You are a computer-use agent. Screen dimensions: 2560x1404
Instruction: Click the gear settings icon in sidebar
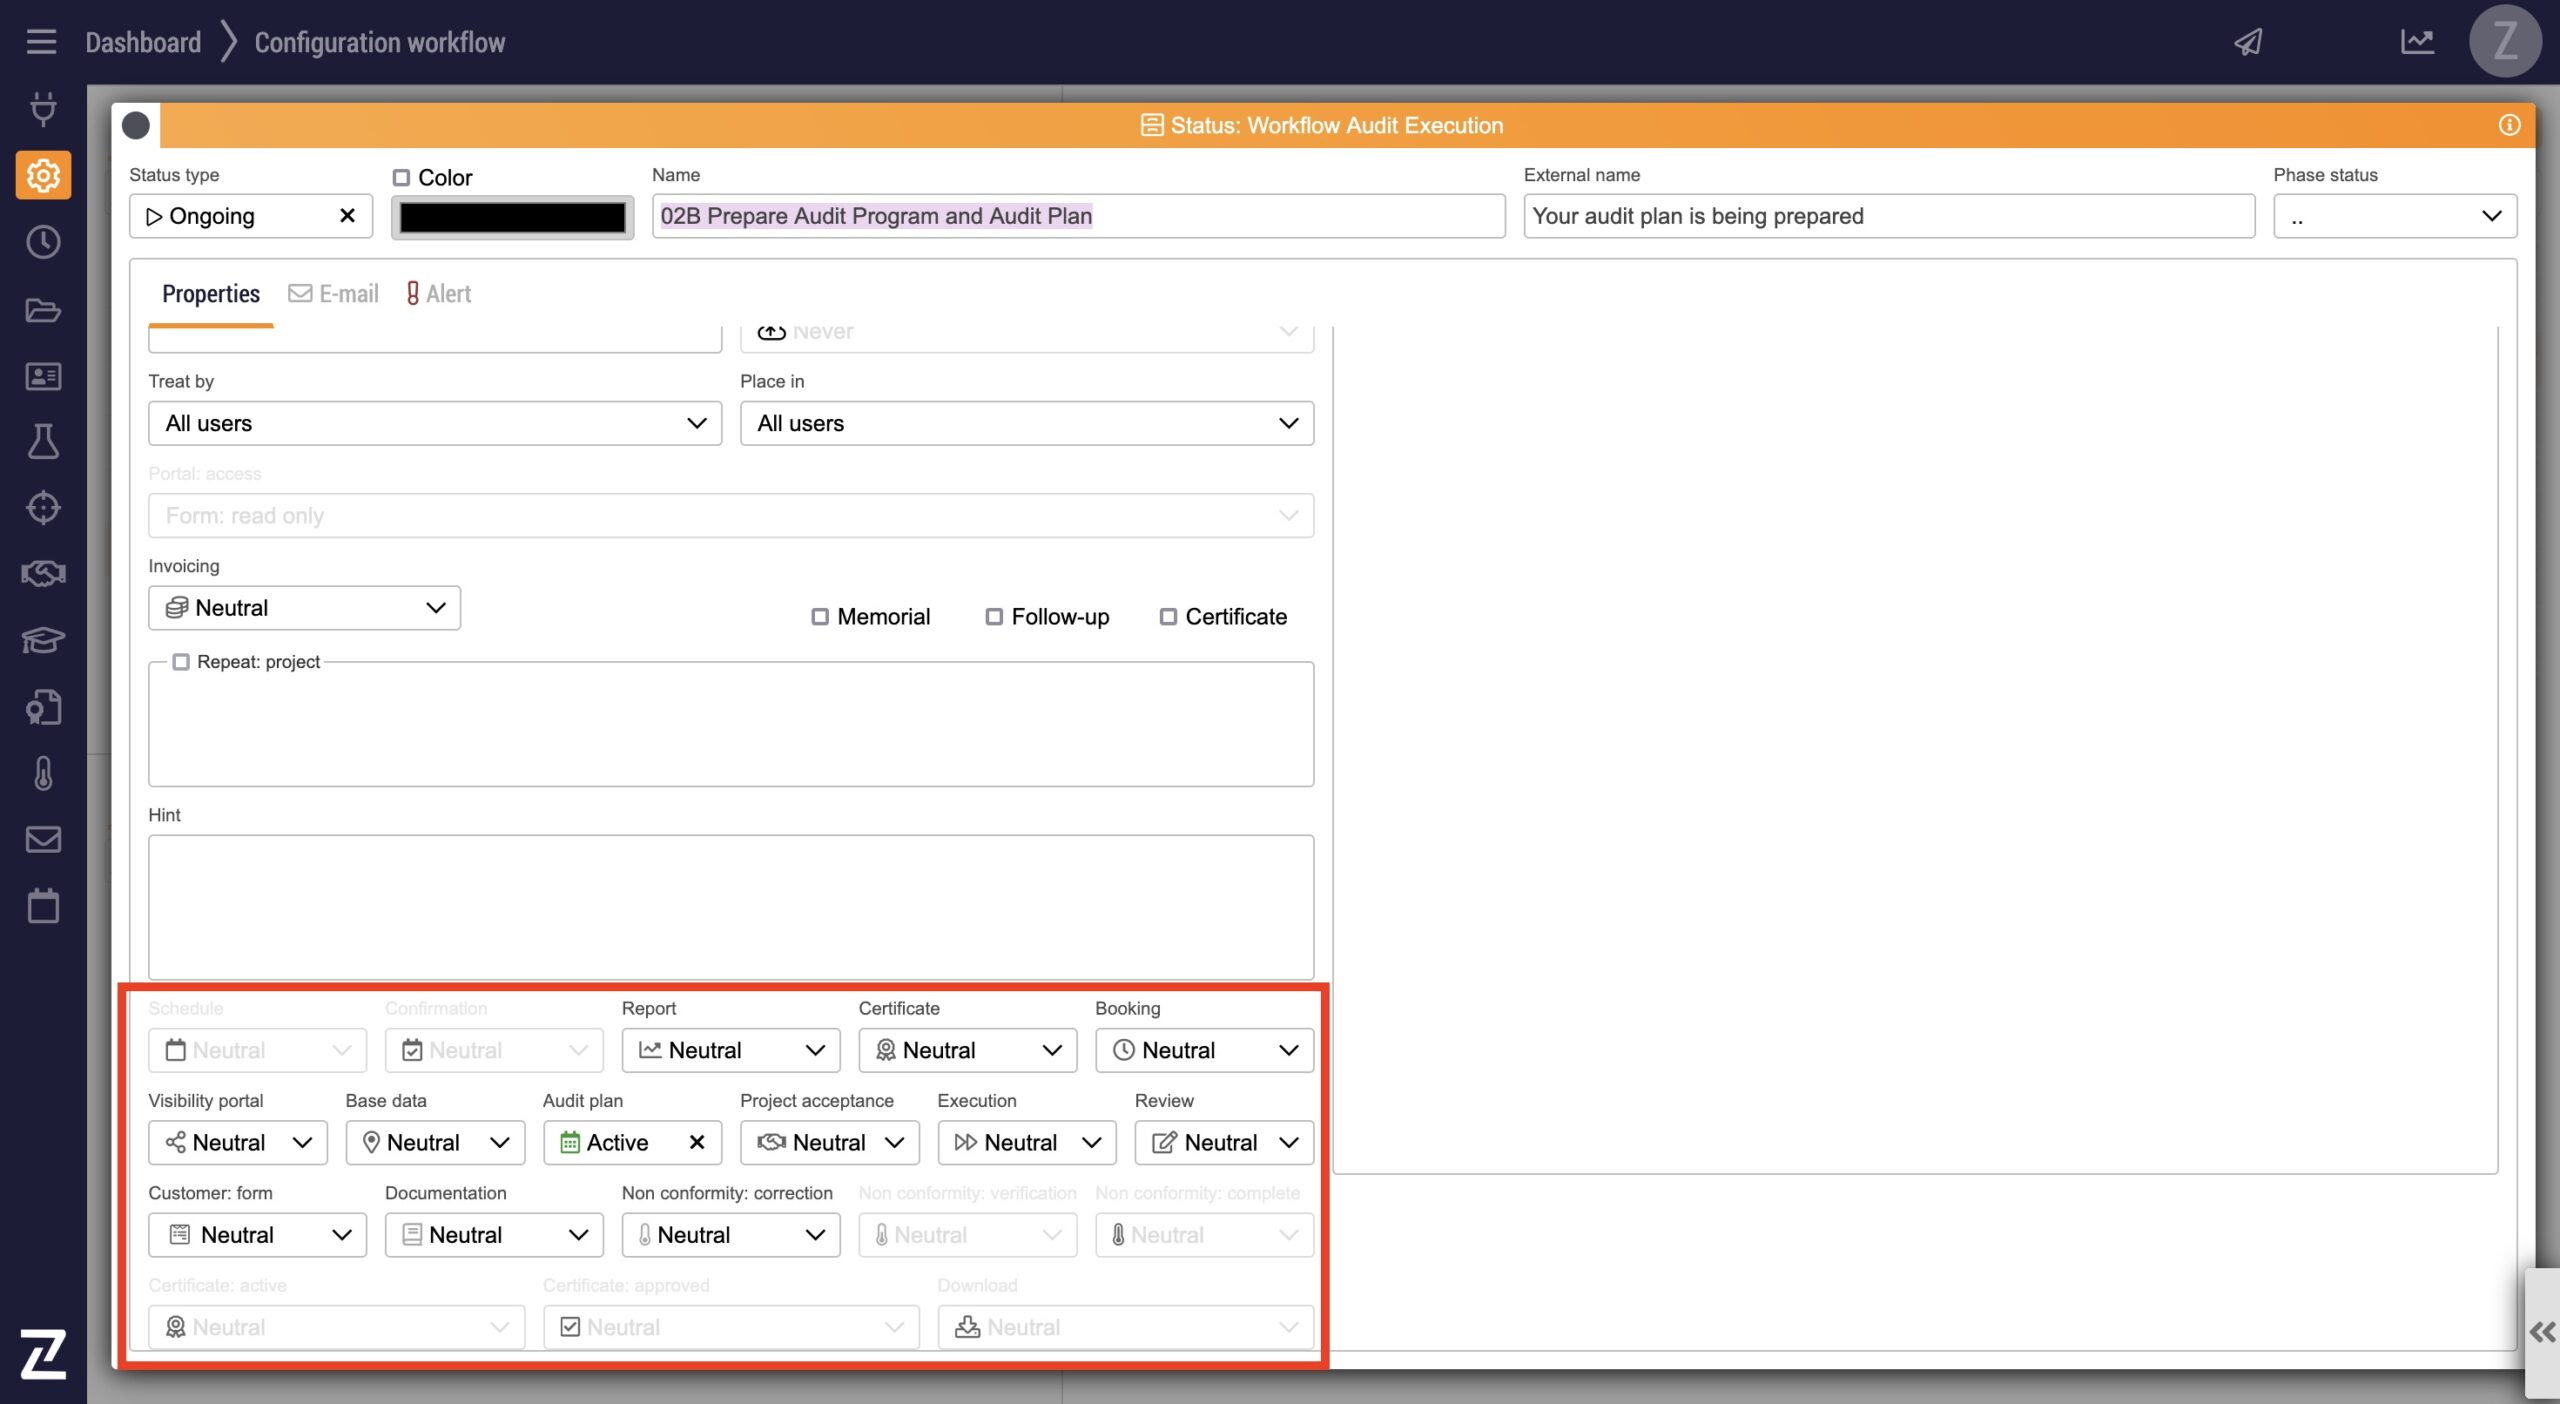[43, 176]
